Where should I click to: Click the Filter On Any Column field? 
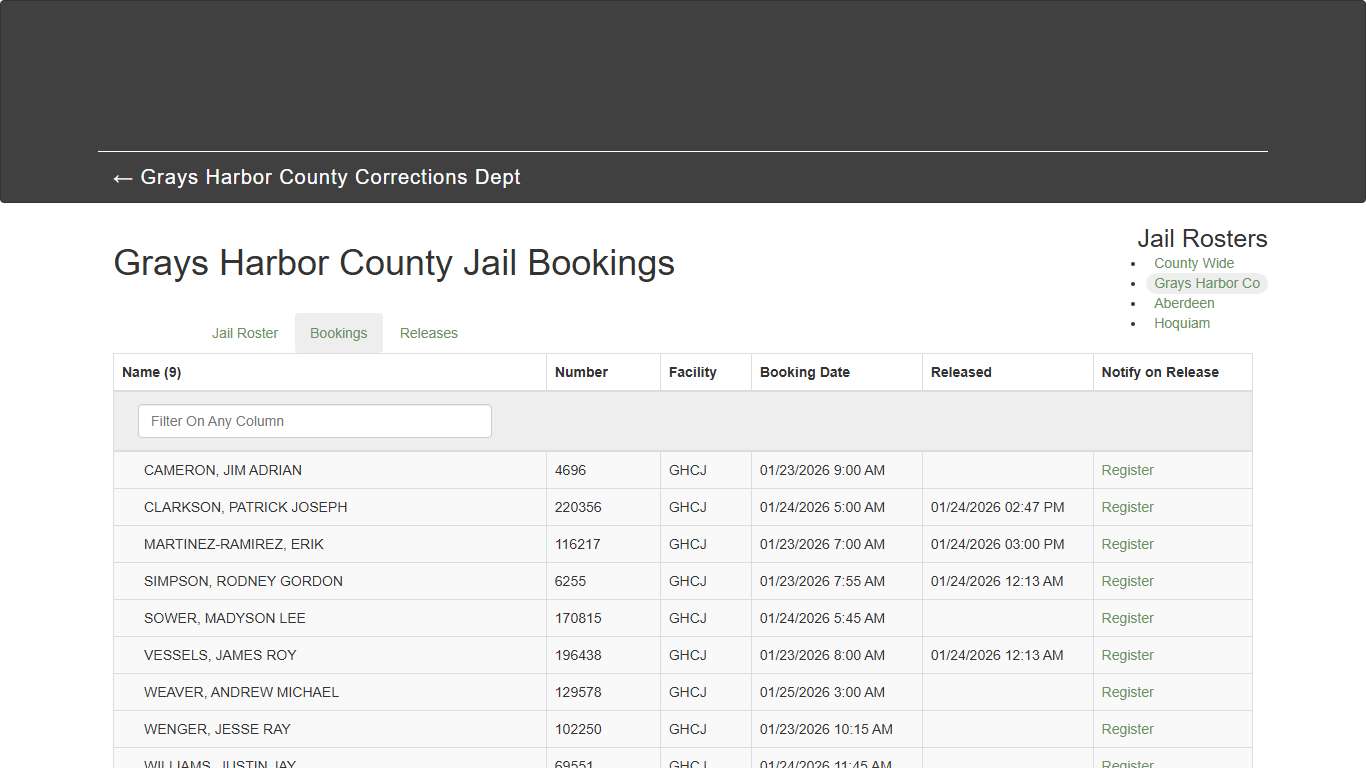(x=314, y=421)
